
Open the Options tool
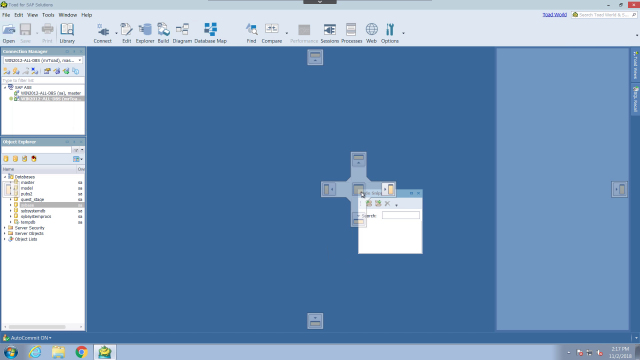[x=390, y=33]
